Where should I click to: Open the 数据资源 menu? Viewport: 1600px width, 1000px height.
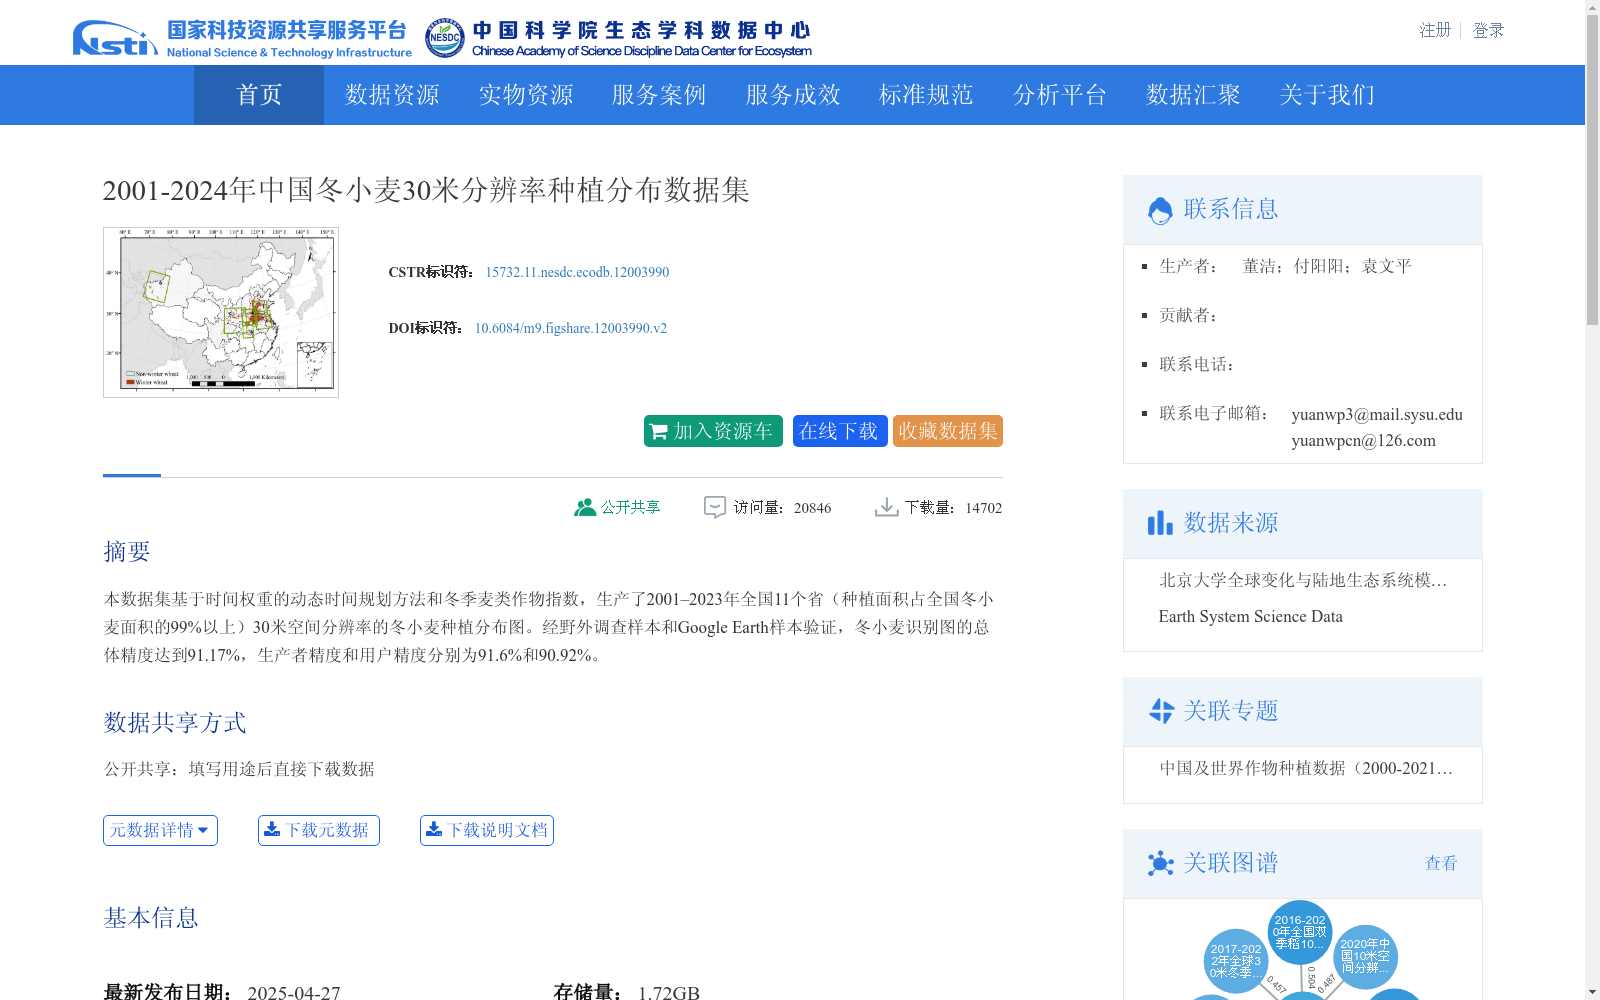point(392,95)
